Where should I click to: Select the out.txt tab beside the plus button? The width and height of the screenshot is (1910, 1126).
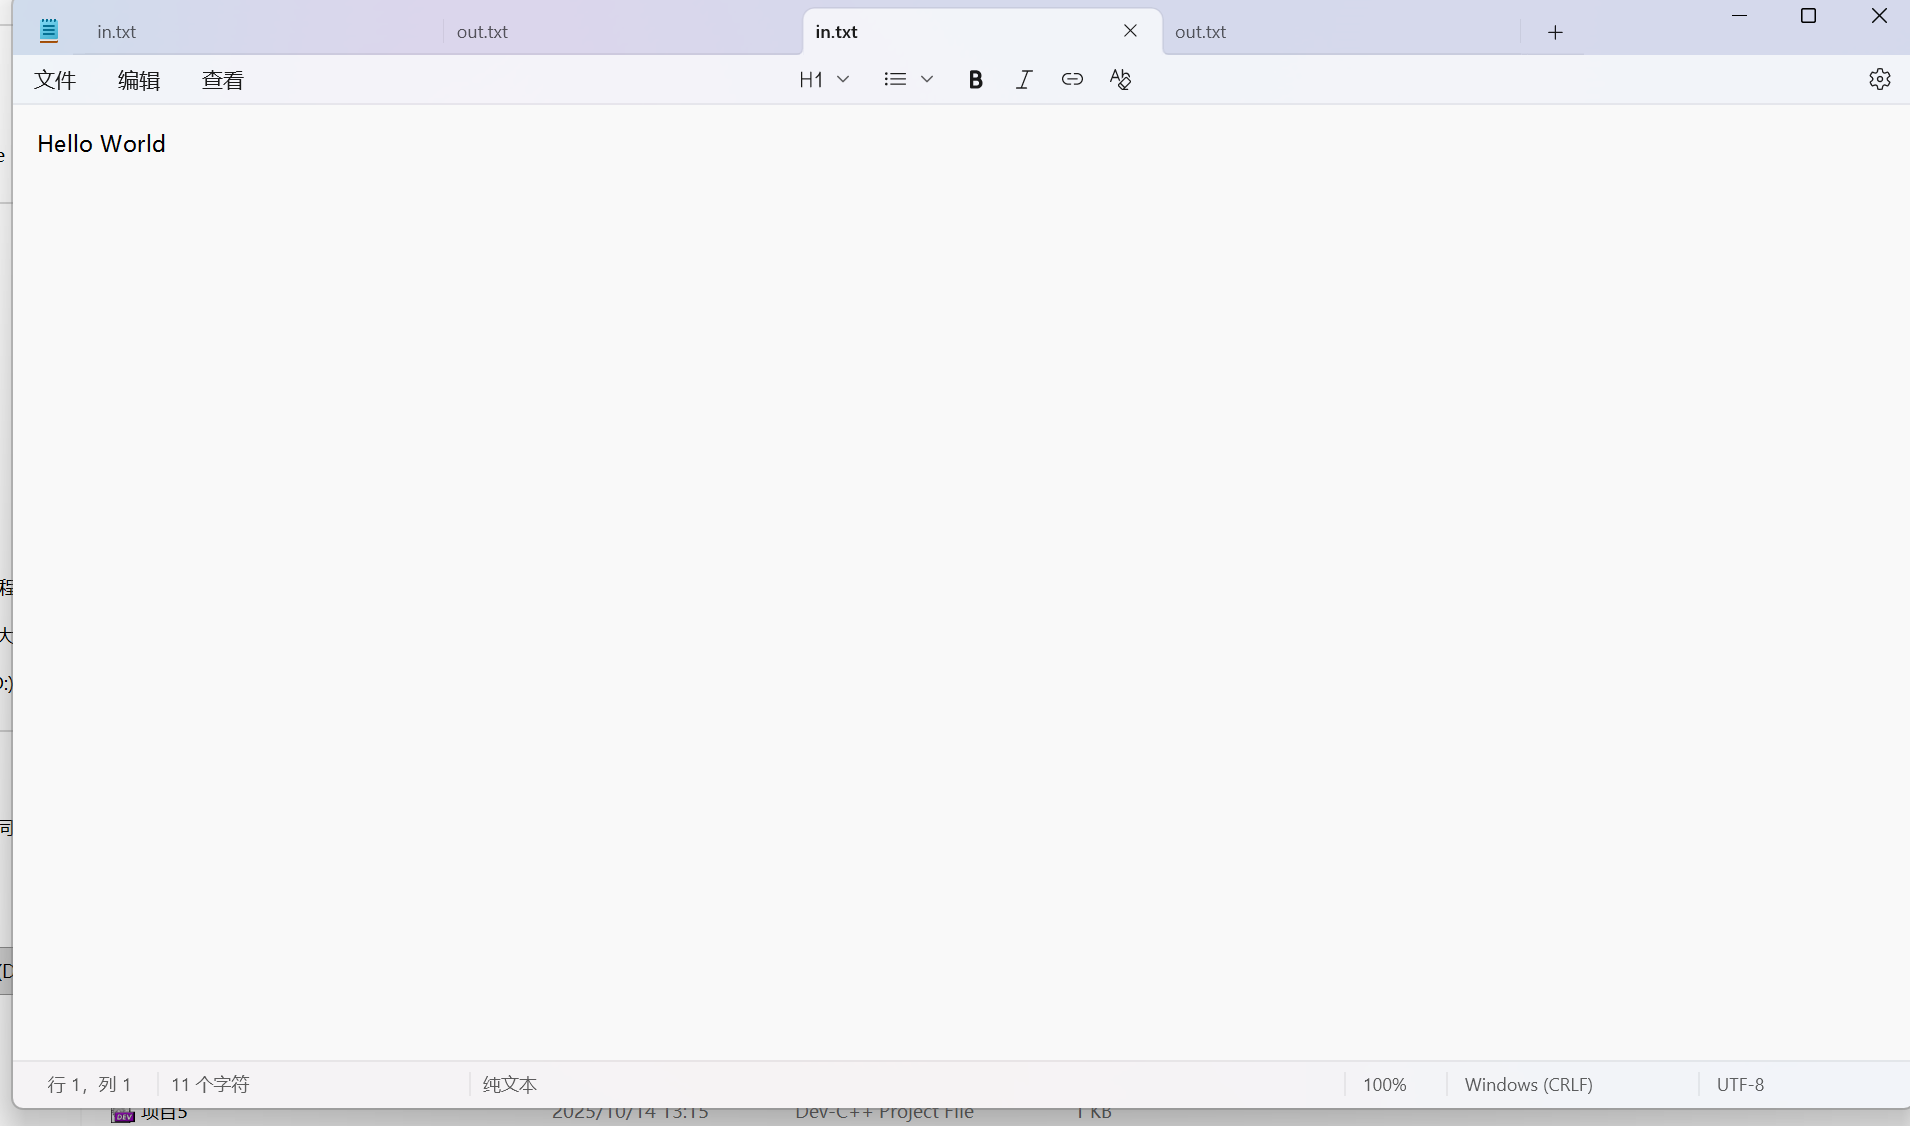[x=1341, y=32]
